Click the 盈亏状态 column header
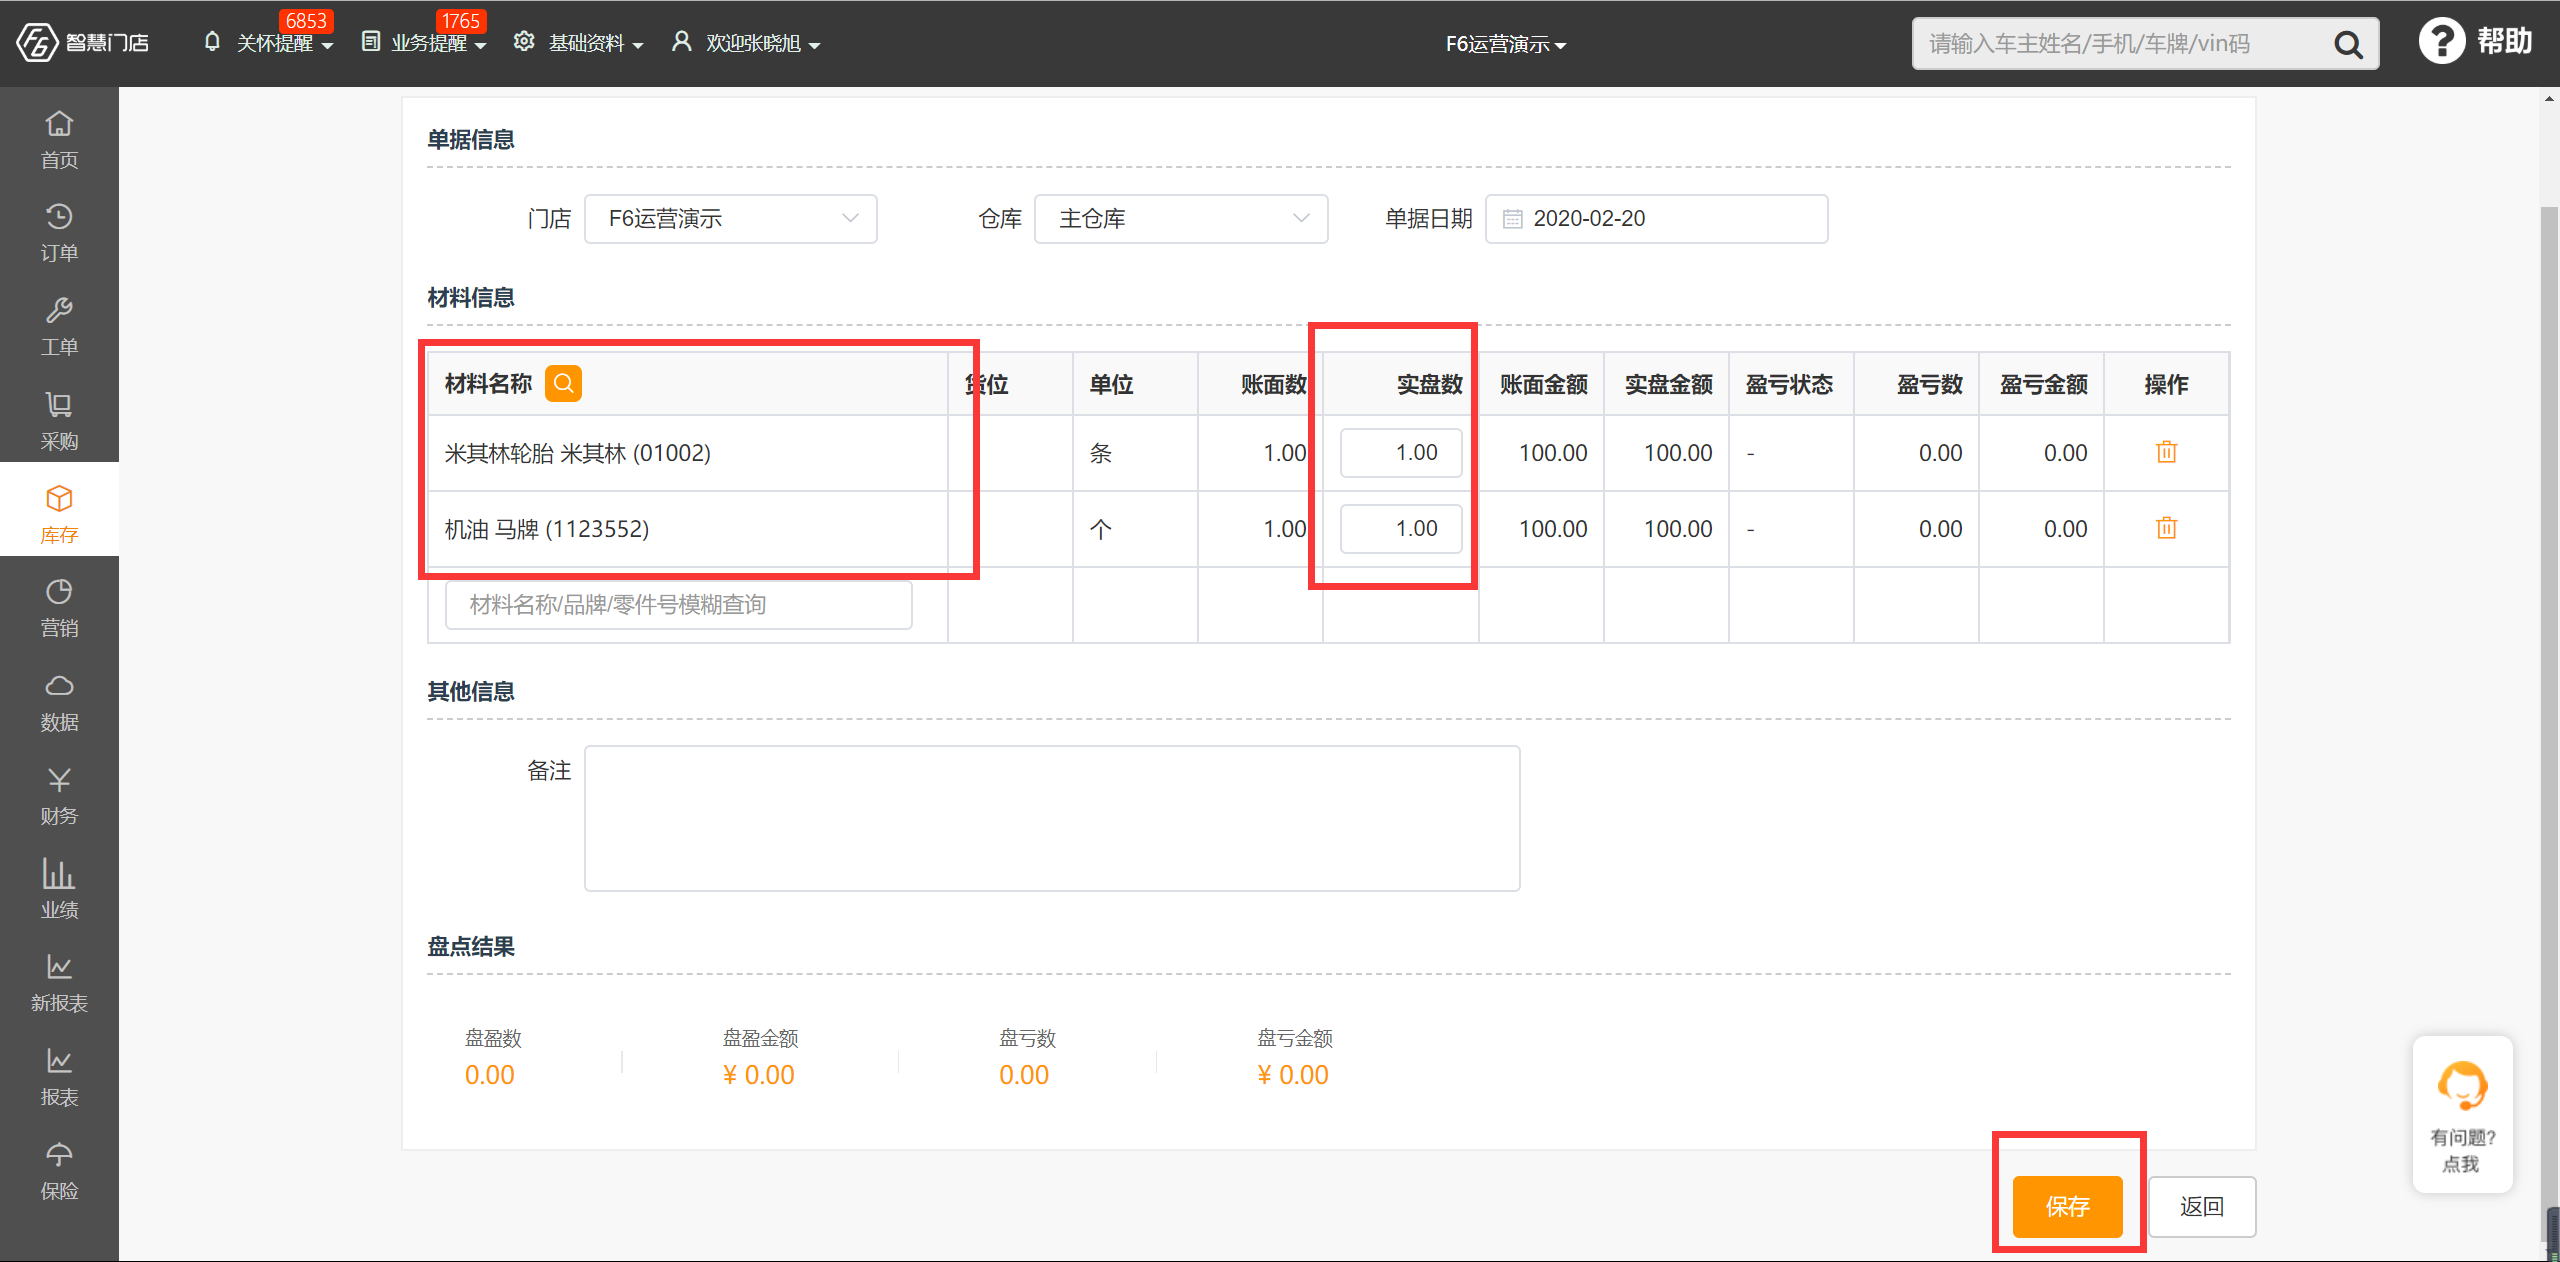The image size is (2560, 1262). pyautogui.click(x=1789, y=384)
